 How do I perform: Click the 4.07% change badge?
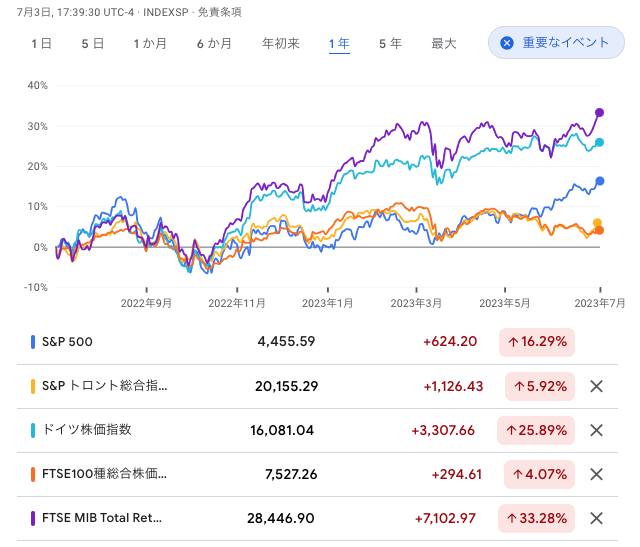539,474
